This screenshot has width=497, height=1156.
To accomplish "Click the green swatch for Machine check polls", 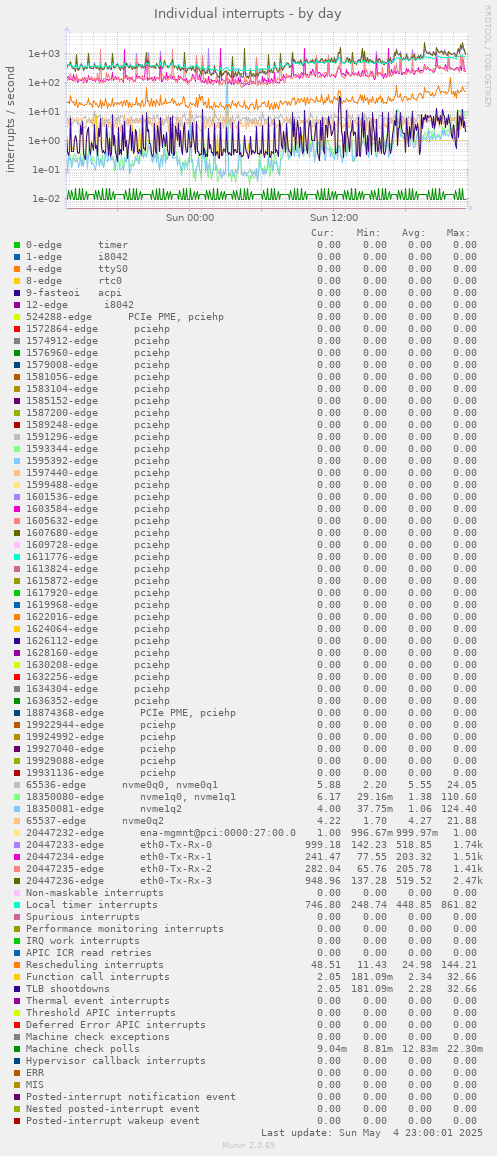I will [x=17, y=1048].
